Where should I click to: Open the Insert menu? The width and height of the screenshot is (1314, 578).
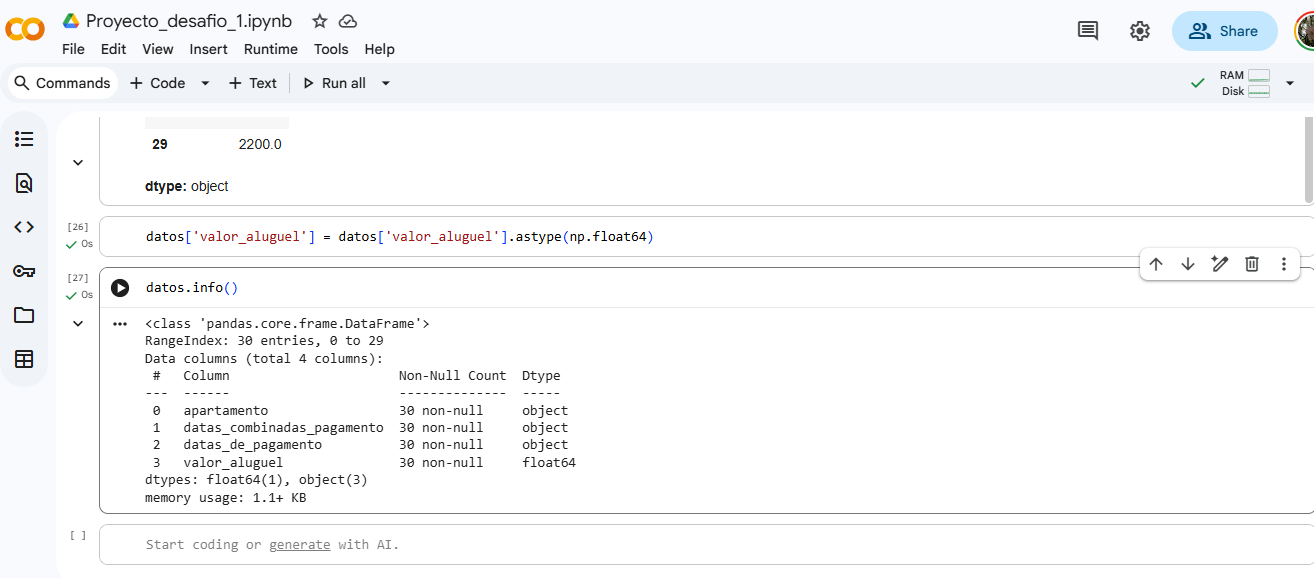pyautogui.click(x=208, y=49)
